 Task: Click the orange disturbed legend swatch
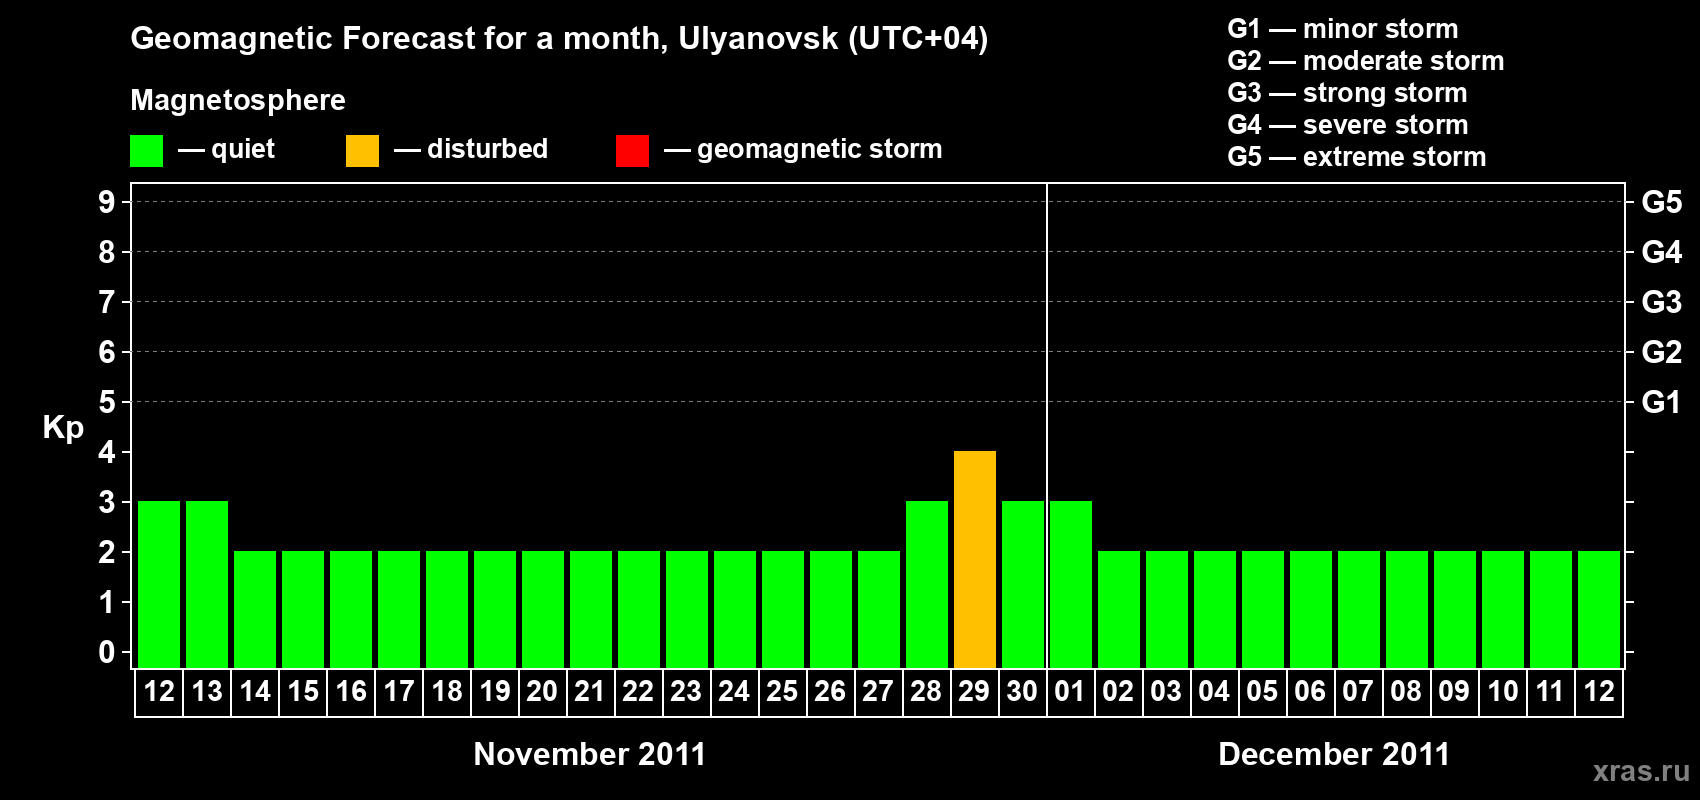point(362,151)
